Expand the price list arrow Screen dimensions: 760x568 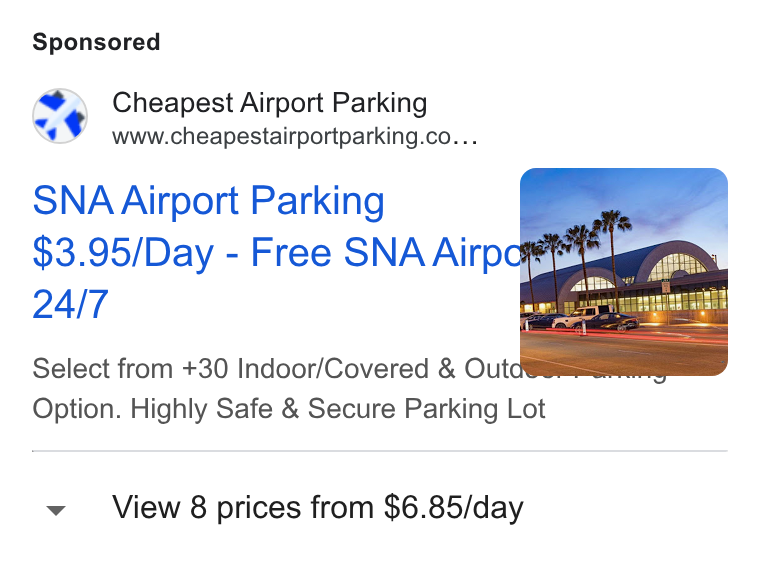(56, 510)
